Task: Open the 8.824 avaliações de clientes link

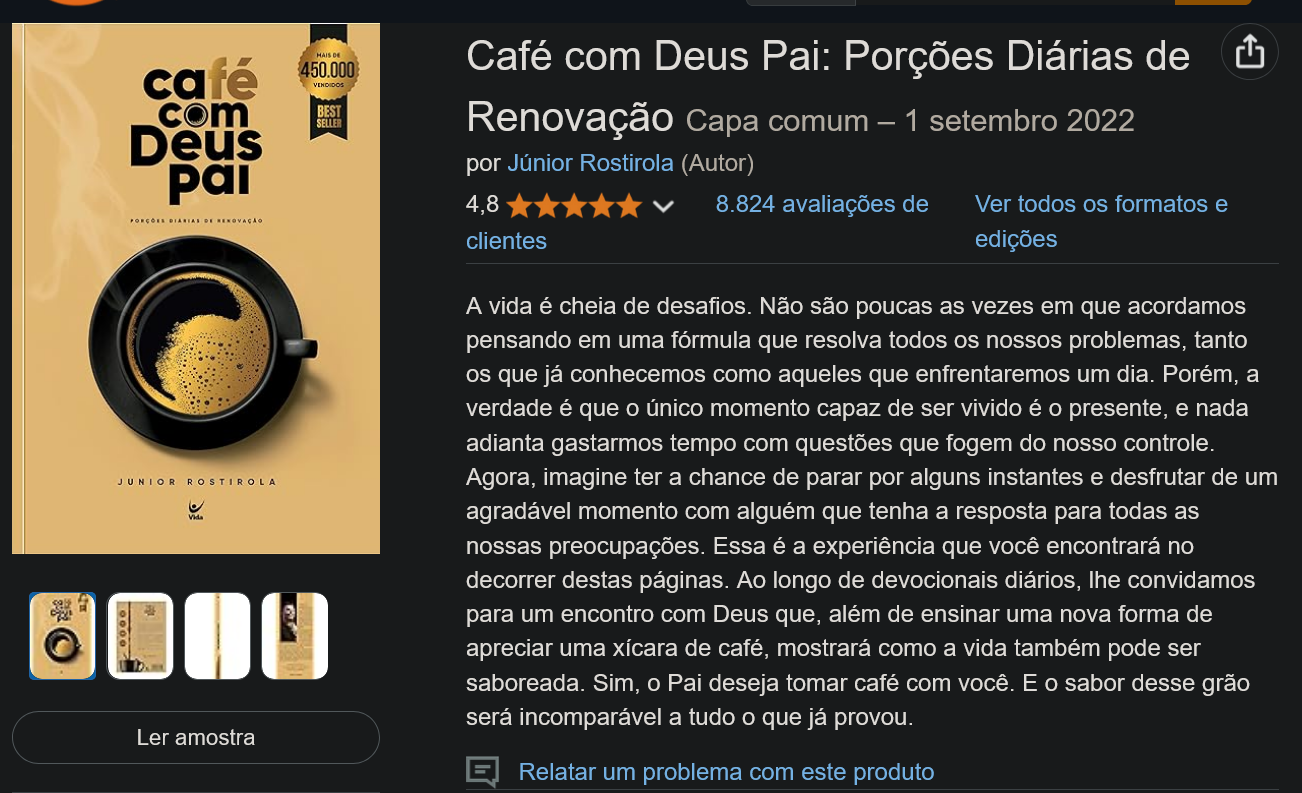Action: coord(697,222)
